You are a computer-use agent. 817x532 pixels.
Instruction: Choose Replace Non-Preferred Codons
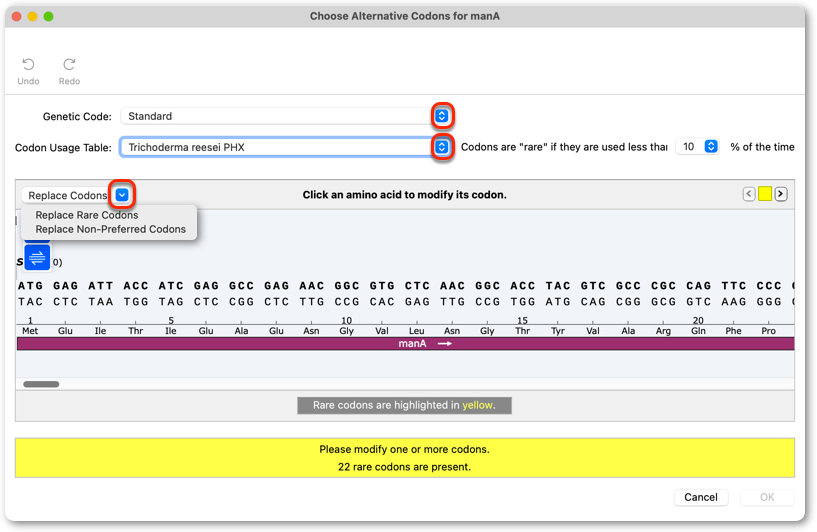[x=110, y=229]
